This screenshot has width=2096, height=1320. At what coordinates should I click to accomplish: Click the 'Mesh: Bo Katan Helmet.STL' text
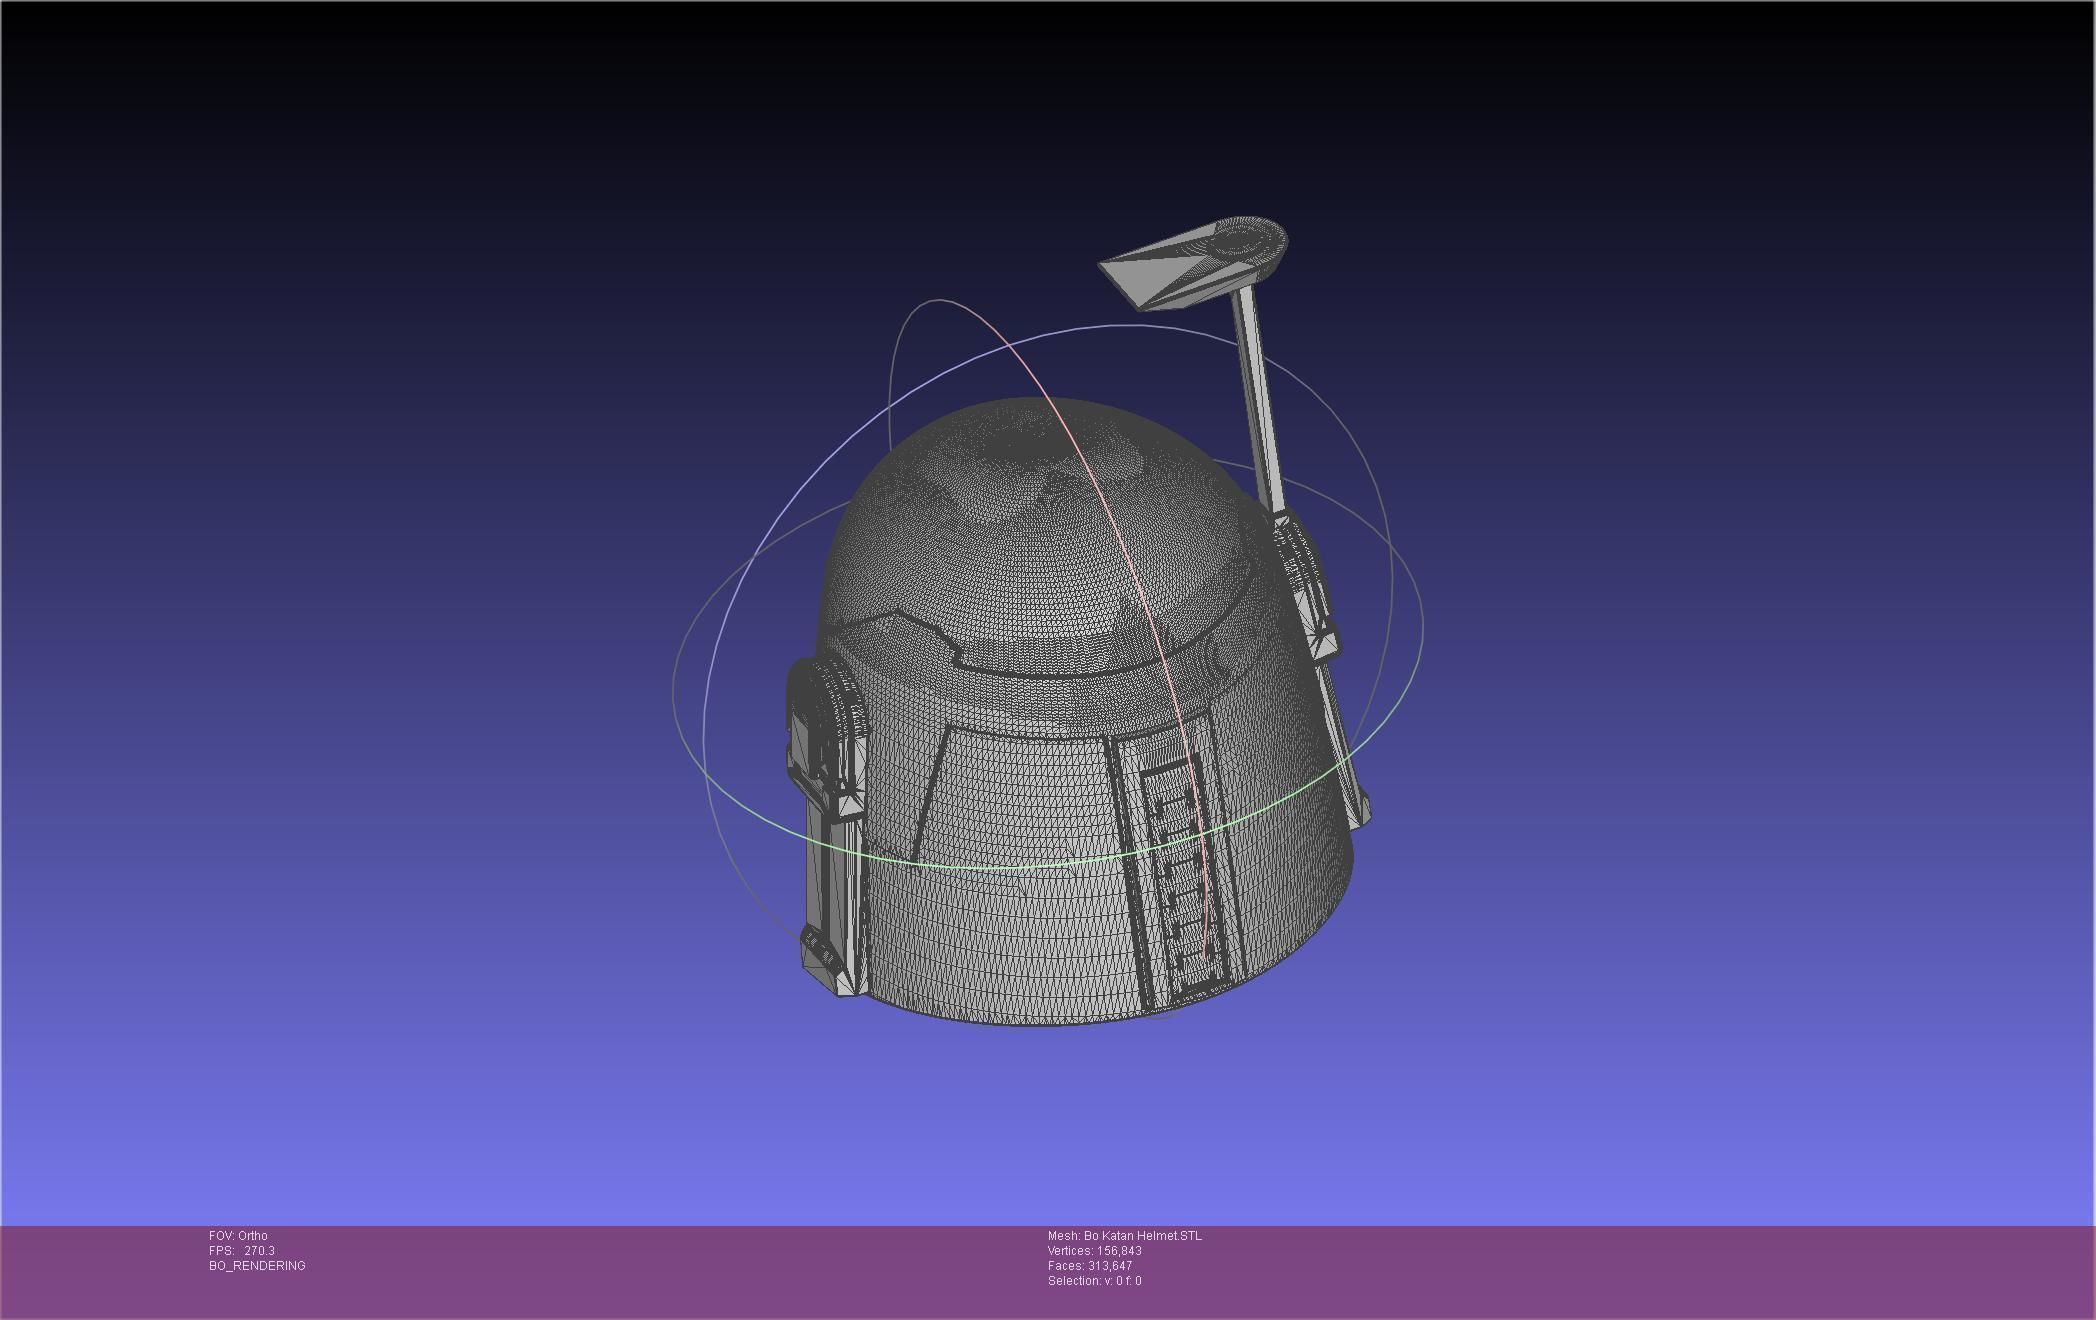pyautogui.click(x=1124, y=1236)
